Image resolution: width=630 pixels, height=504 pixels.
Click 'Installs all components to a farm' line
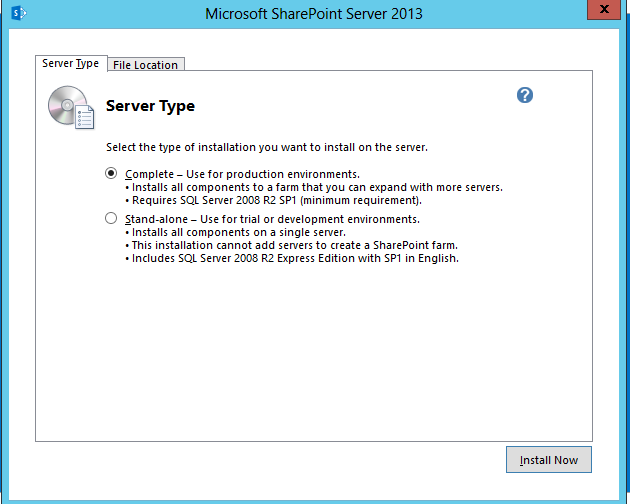(x=314, y=187)
